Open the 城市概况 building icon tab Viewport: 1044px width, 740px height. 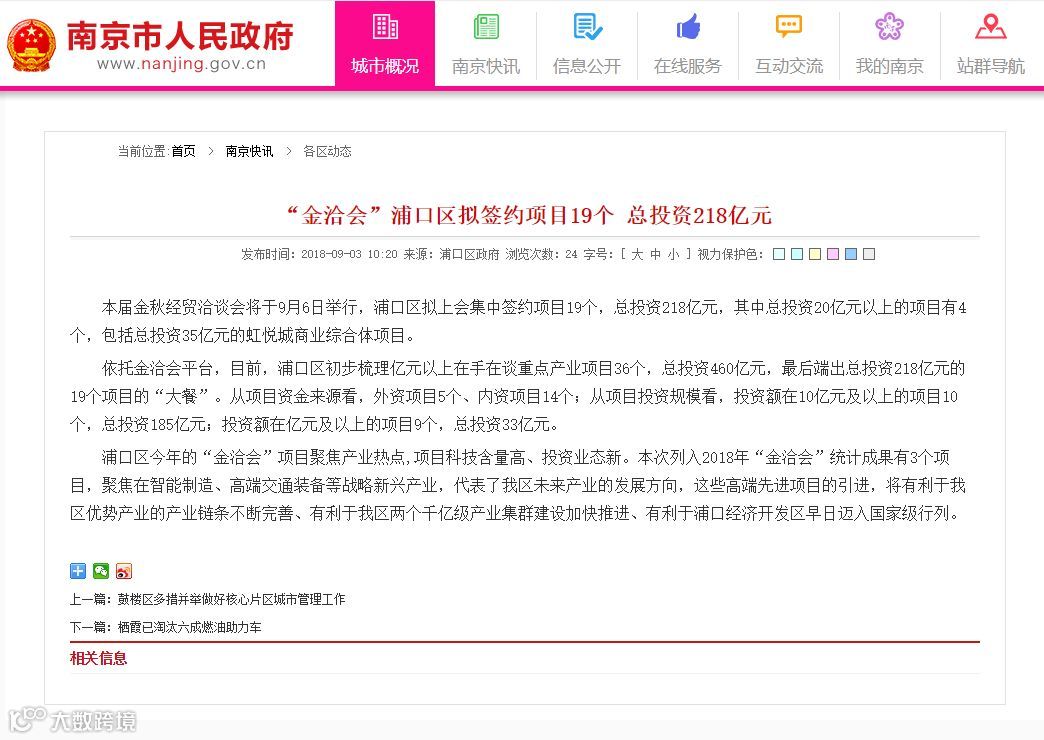[x=385, y=27]
